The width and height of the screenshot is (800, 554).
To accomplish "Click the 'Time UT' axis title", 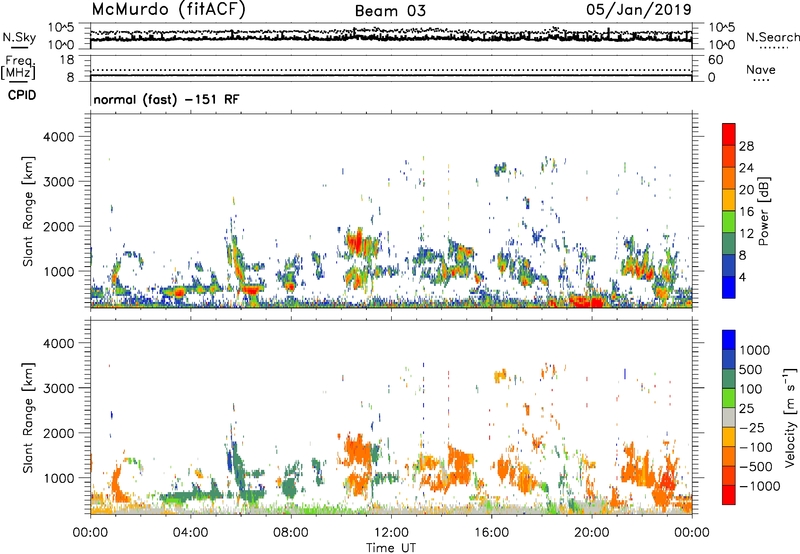I will coord(391,548).
